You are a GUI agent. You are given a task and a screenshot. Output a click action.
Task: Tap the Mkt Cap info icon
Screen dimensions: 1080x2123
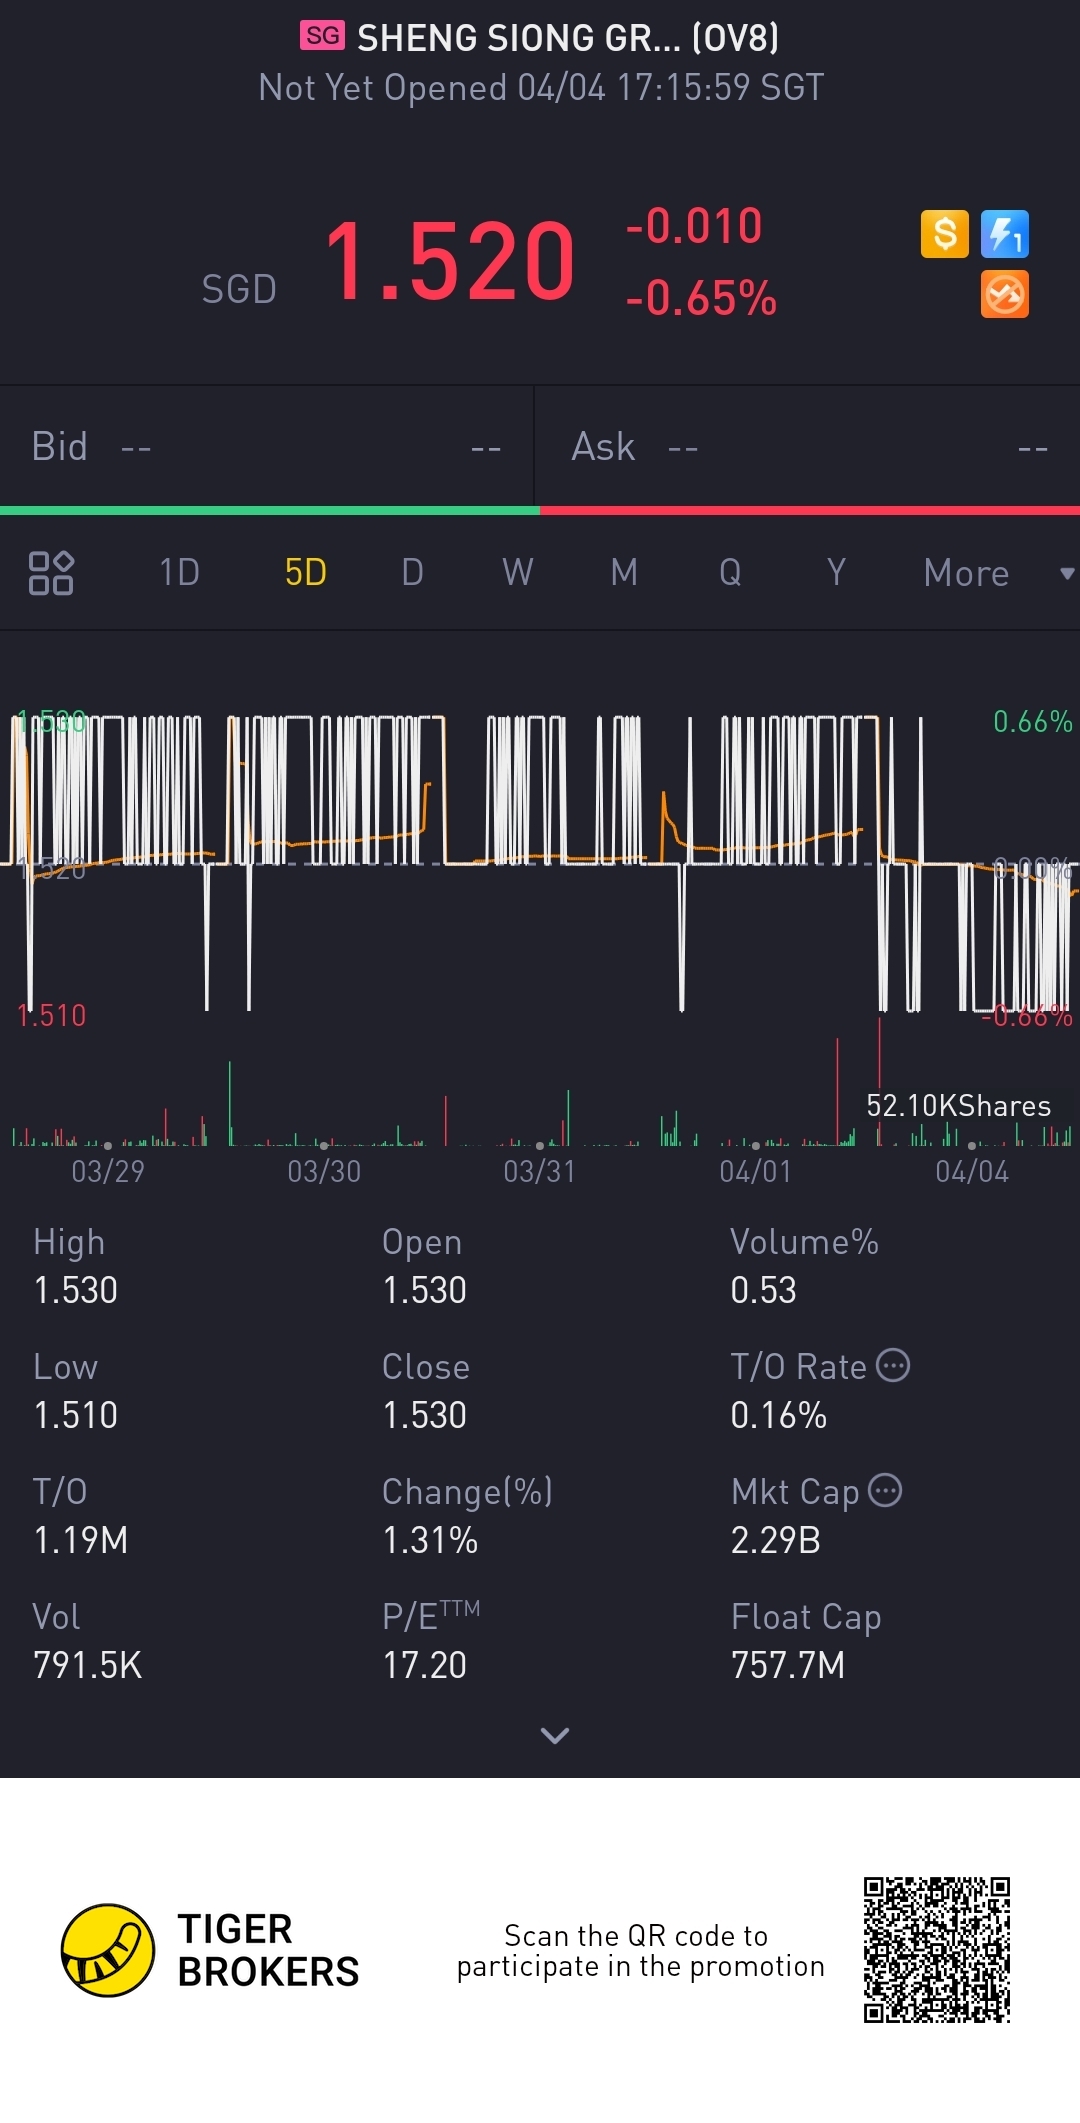(x=885, y=1490)
